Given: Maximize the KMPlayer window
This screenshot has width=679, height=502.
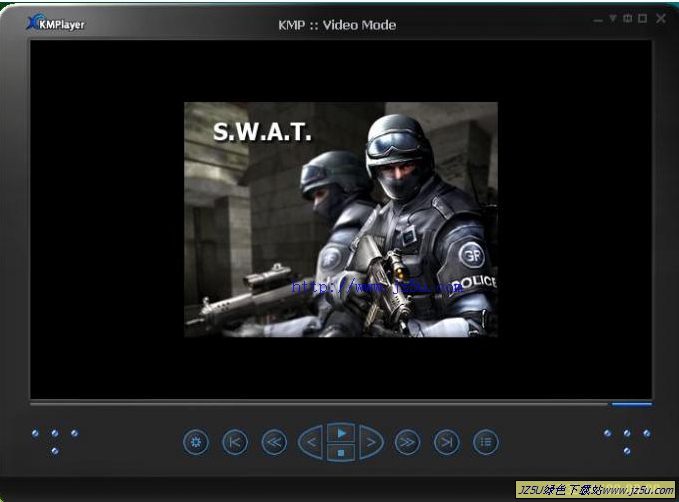Looking at the screenshot, I should pos(643,18).
